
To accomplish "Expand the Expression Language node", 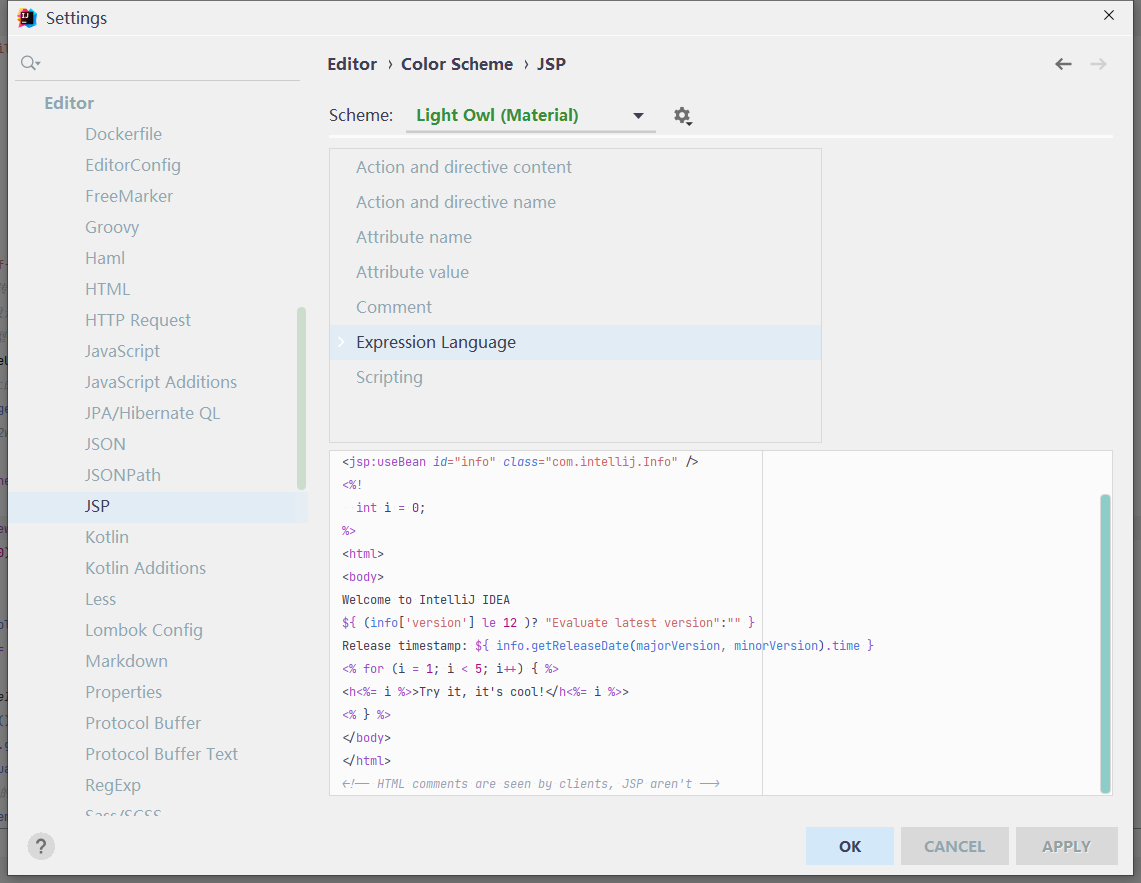I will pyautogui.click(x=341, y=342).
